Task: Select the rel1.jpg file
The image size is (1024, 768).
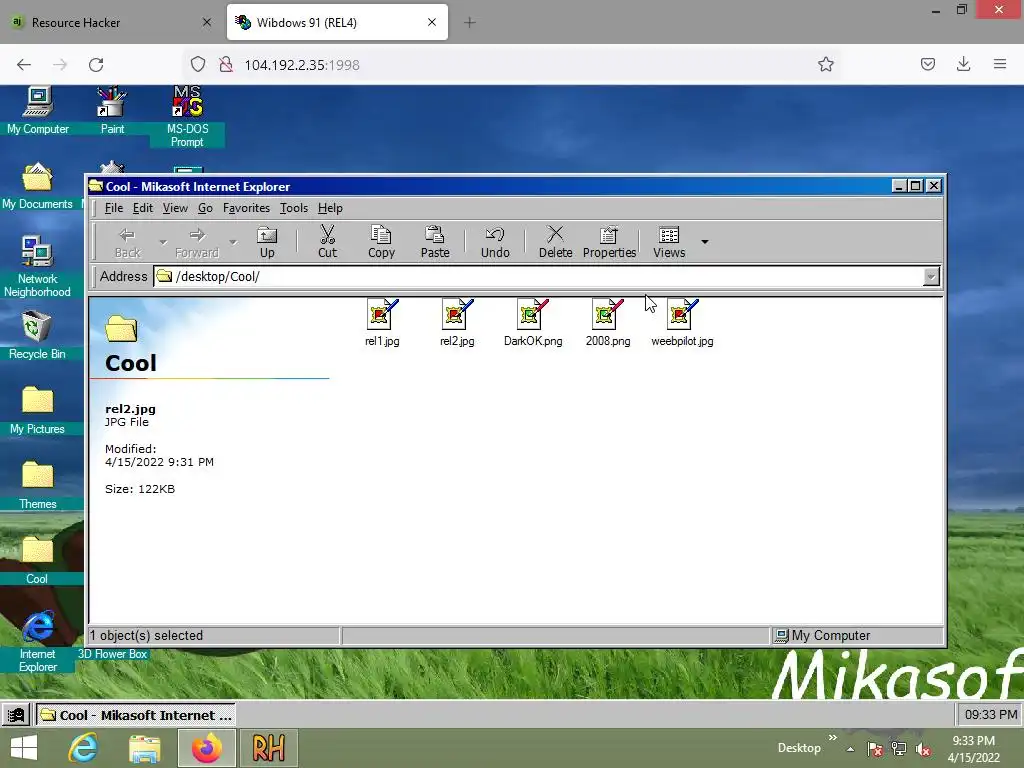Action: click(x=382, y=323)
